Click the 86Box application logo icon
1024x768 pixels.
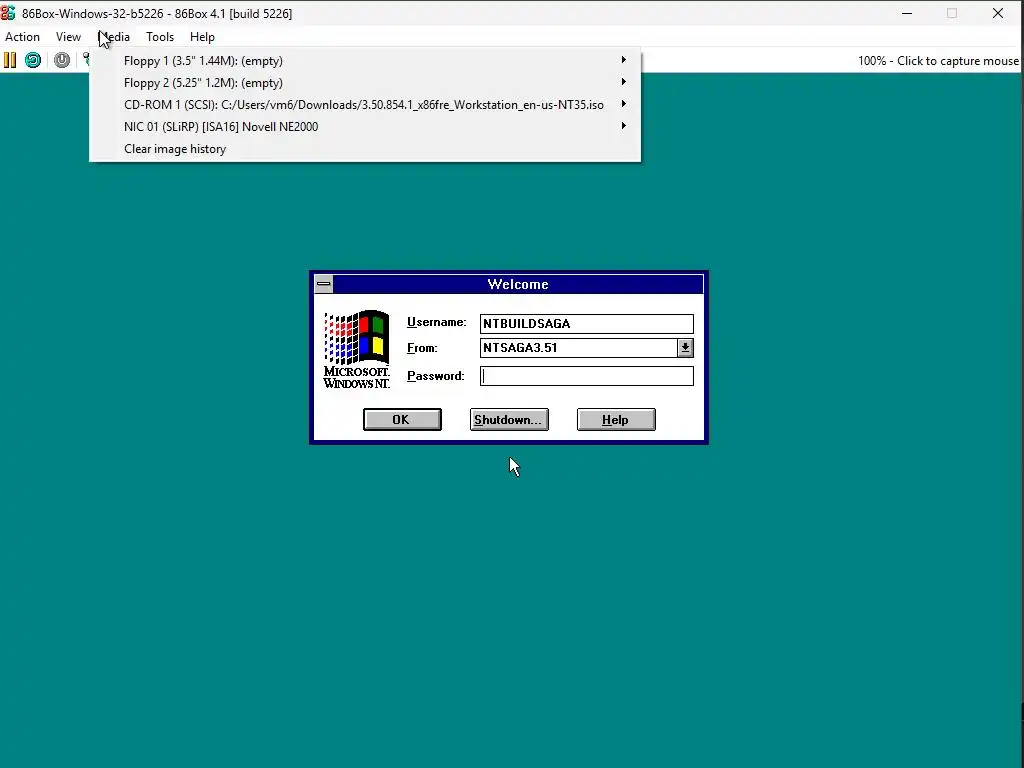click(x=8, y=13)
